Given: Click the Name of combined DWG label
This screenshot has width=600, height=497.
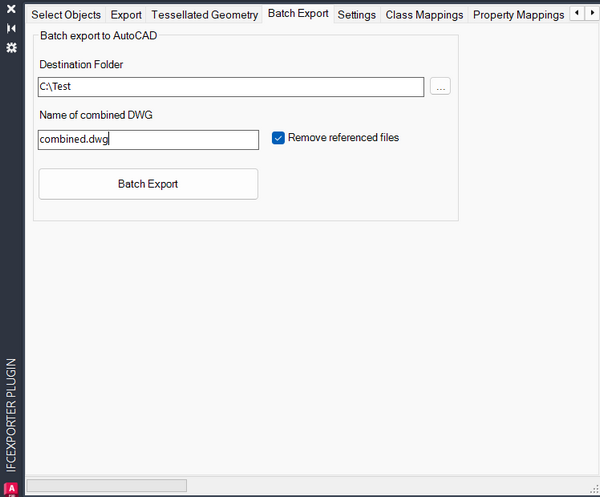Looking at the screenshot, I should coord(96,115).
